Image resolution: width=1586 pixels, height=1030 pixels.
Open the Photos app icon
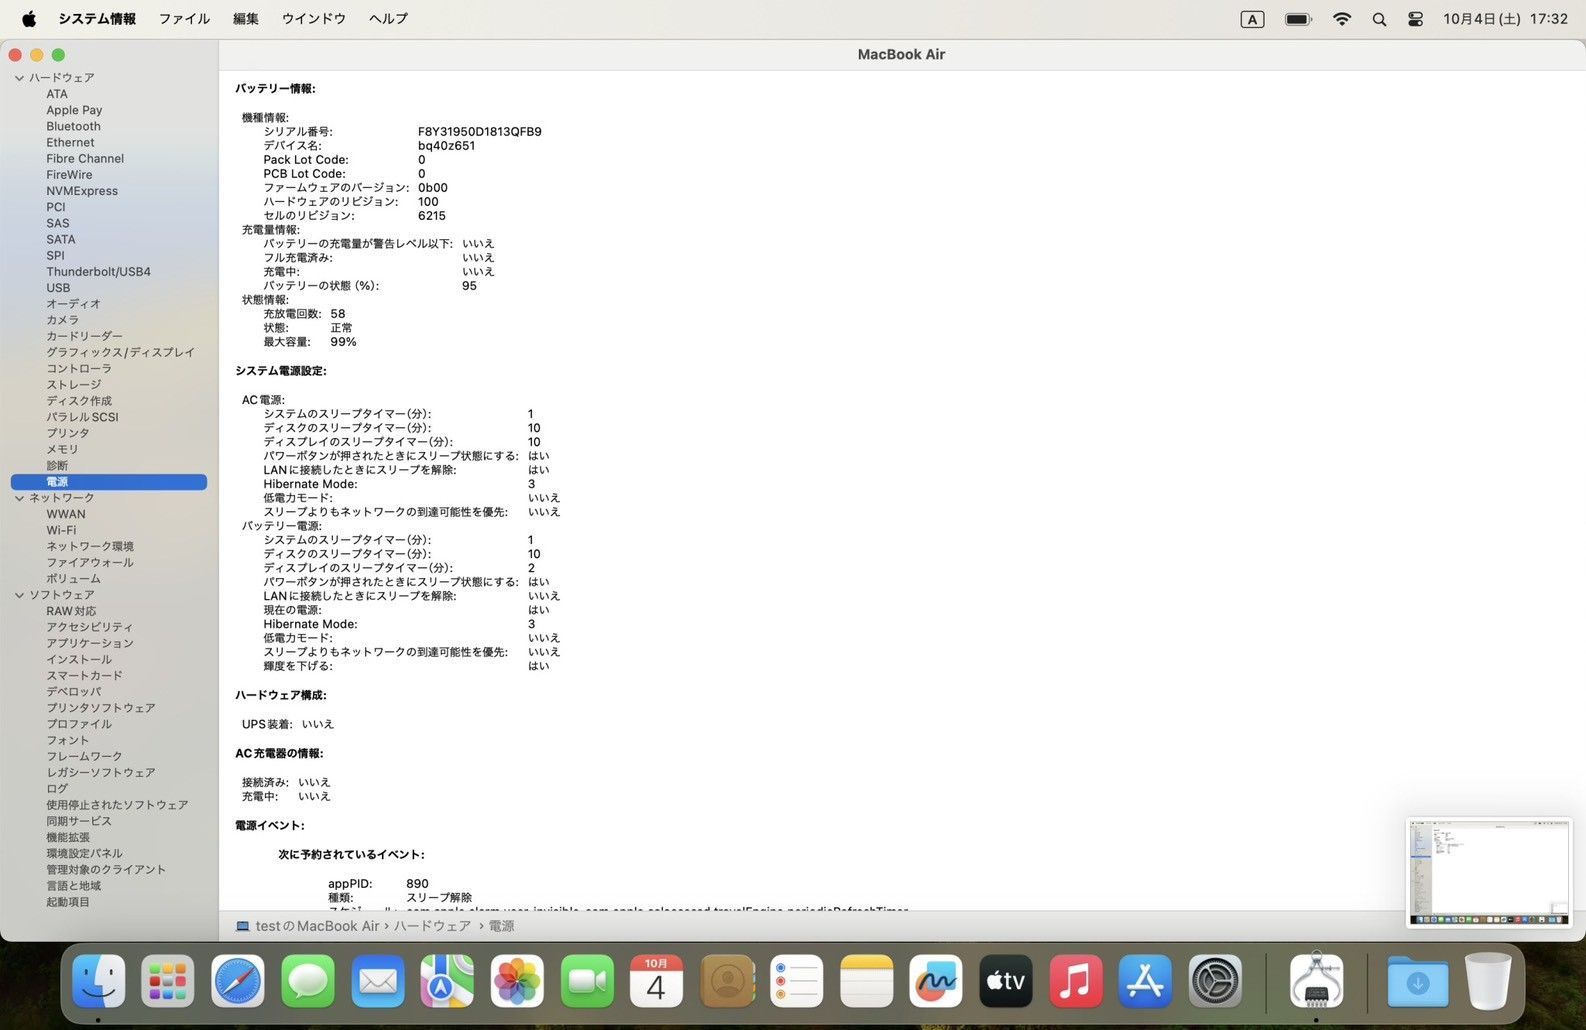tap(517, 981)
